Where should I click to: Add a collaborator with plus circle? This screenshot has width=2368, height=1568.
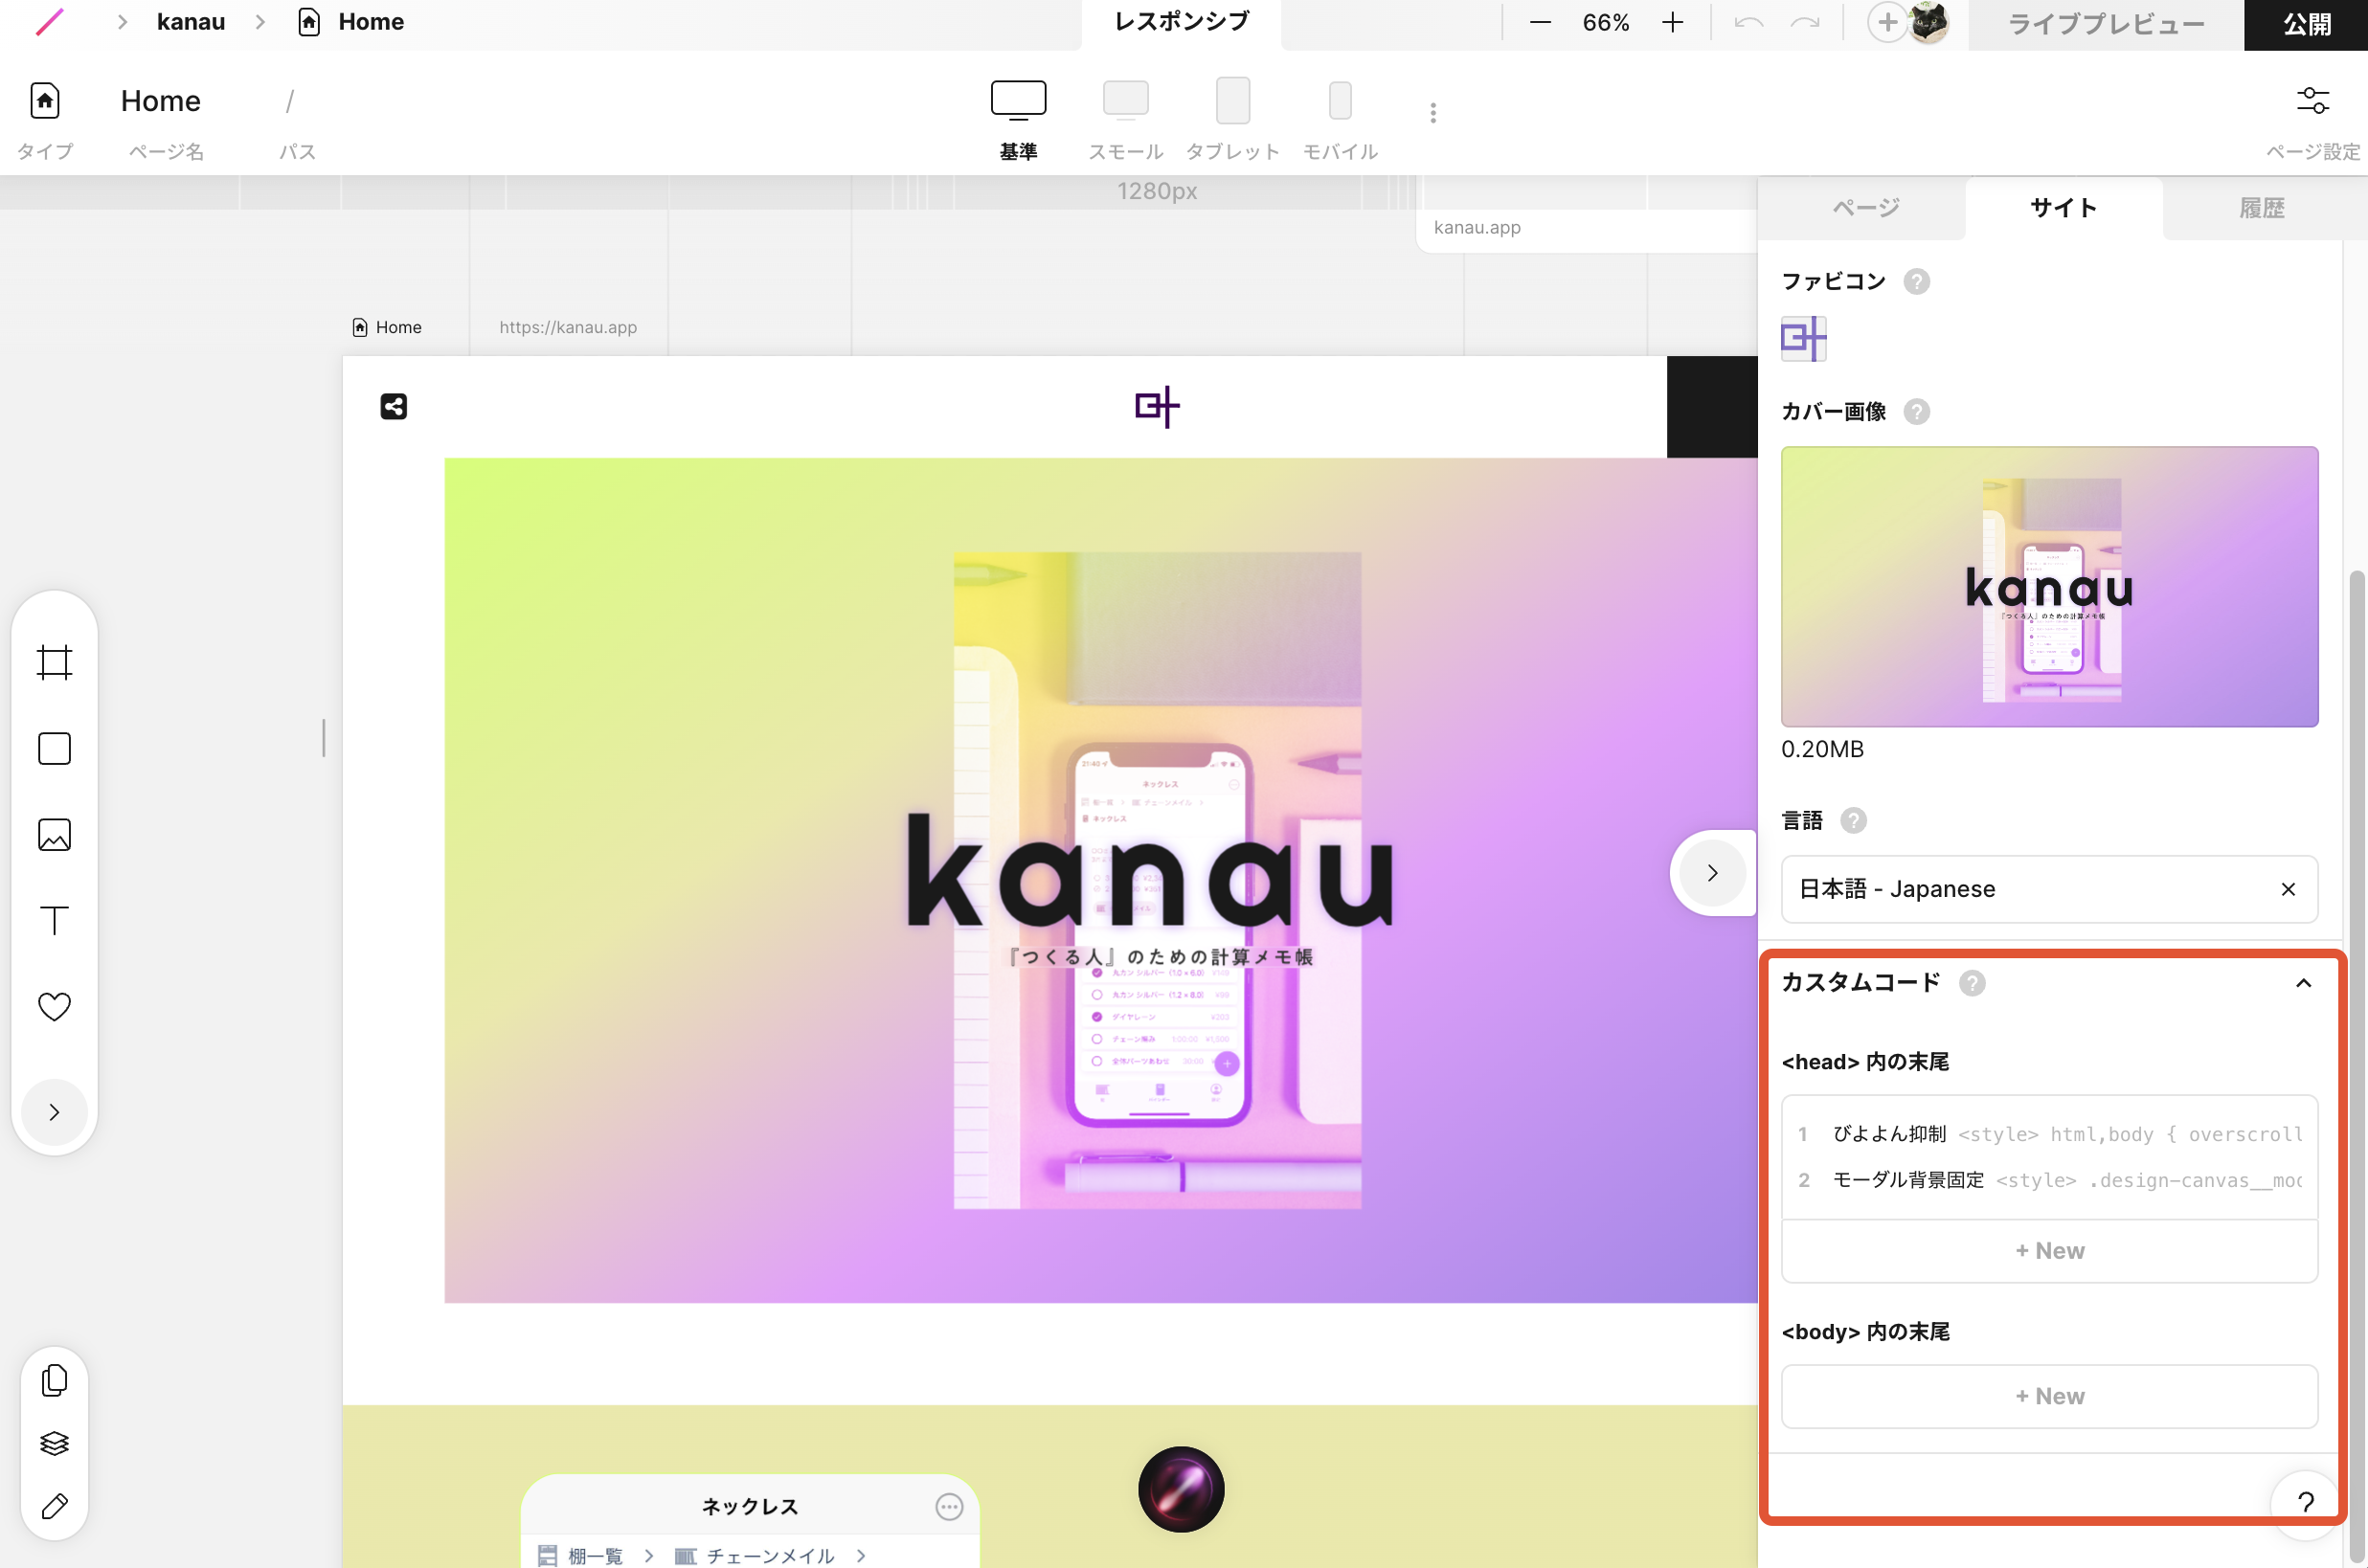pyautogui.click(x=1886, y=22)
